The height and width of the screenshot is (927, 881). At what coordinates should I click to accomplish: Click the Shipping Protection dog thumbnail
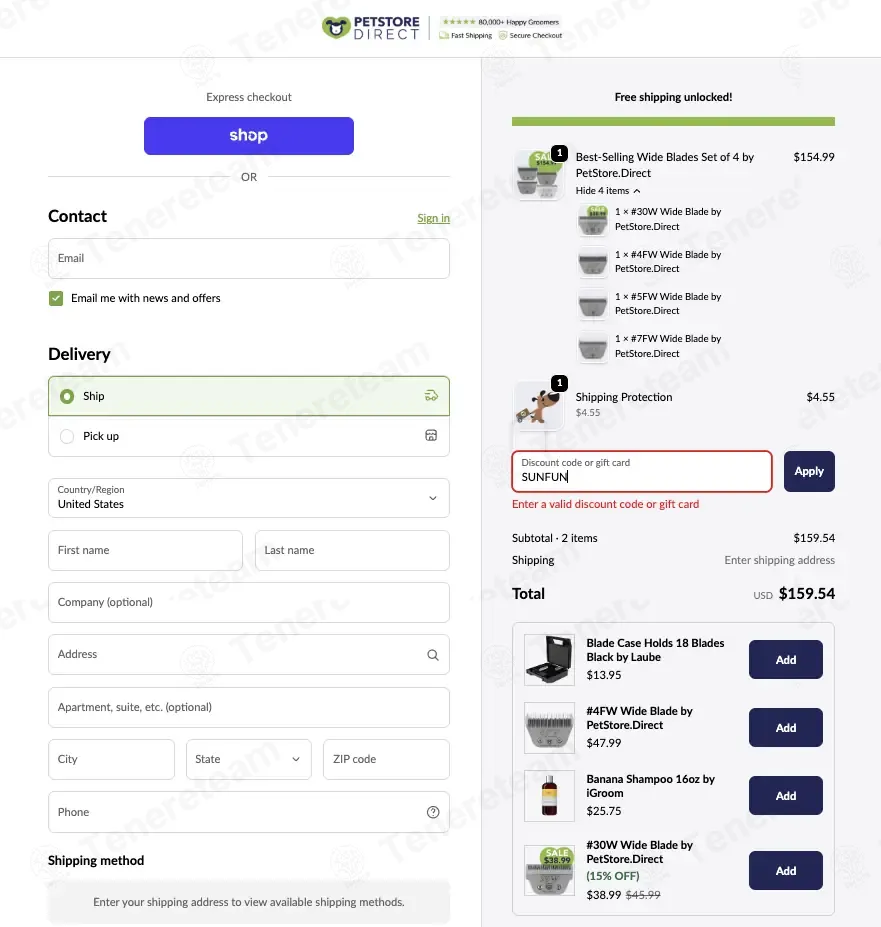coord(535,404)
